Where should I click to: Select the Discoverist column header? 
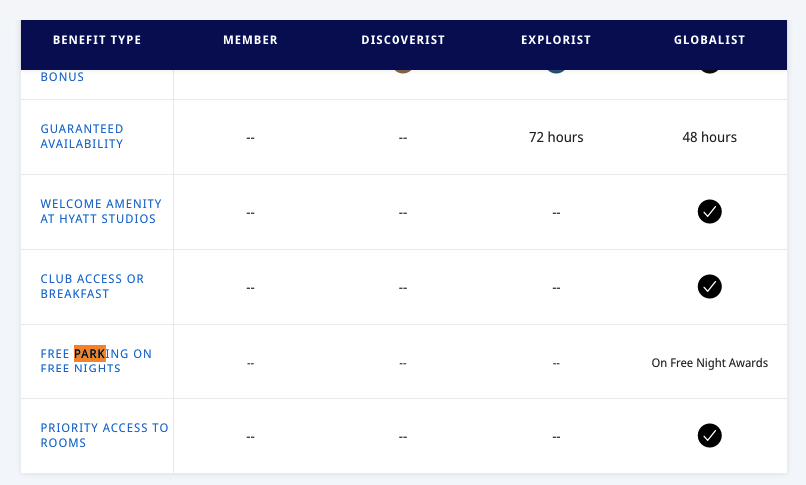click(x=403, y=40)
